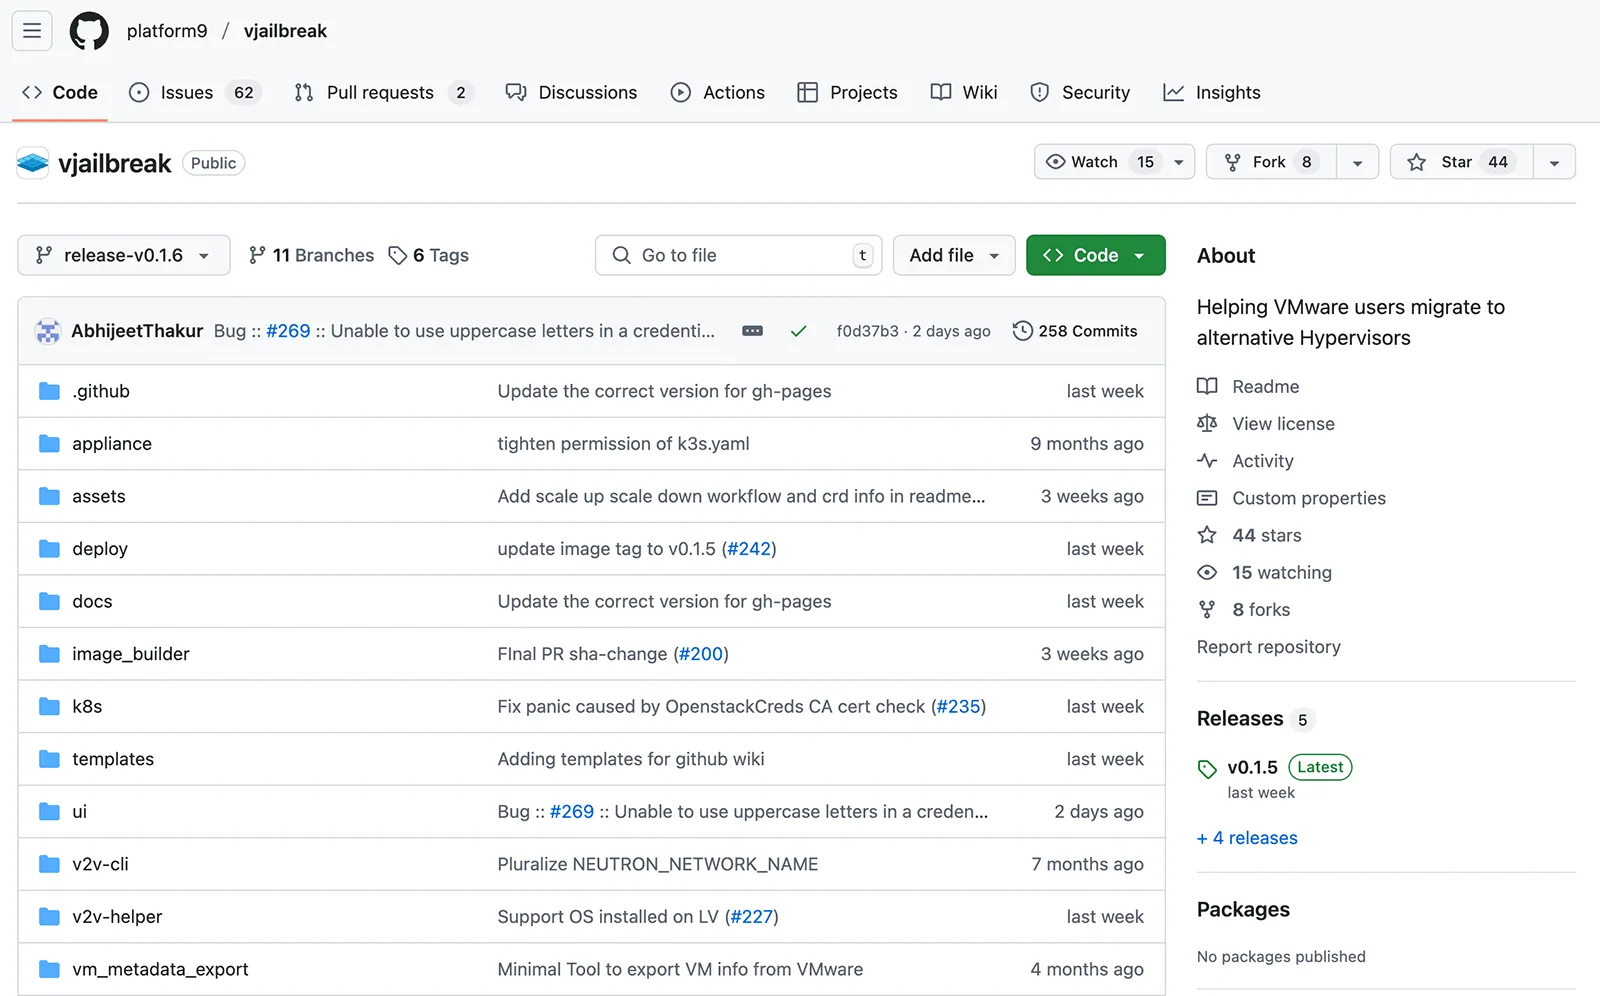The height and width of the screenshot is (996, 1600).
Task: Click the book icon next to Readme
Action: (x=1207, y=386)
